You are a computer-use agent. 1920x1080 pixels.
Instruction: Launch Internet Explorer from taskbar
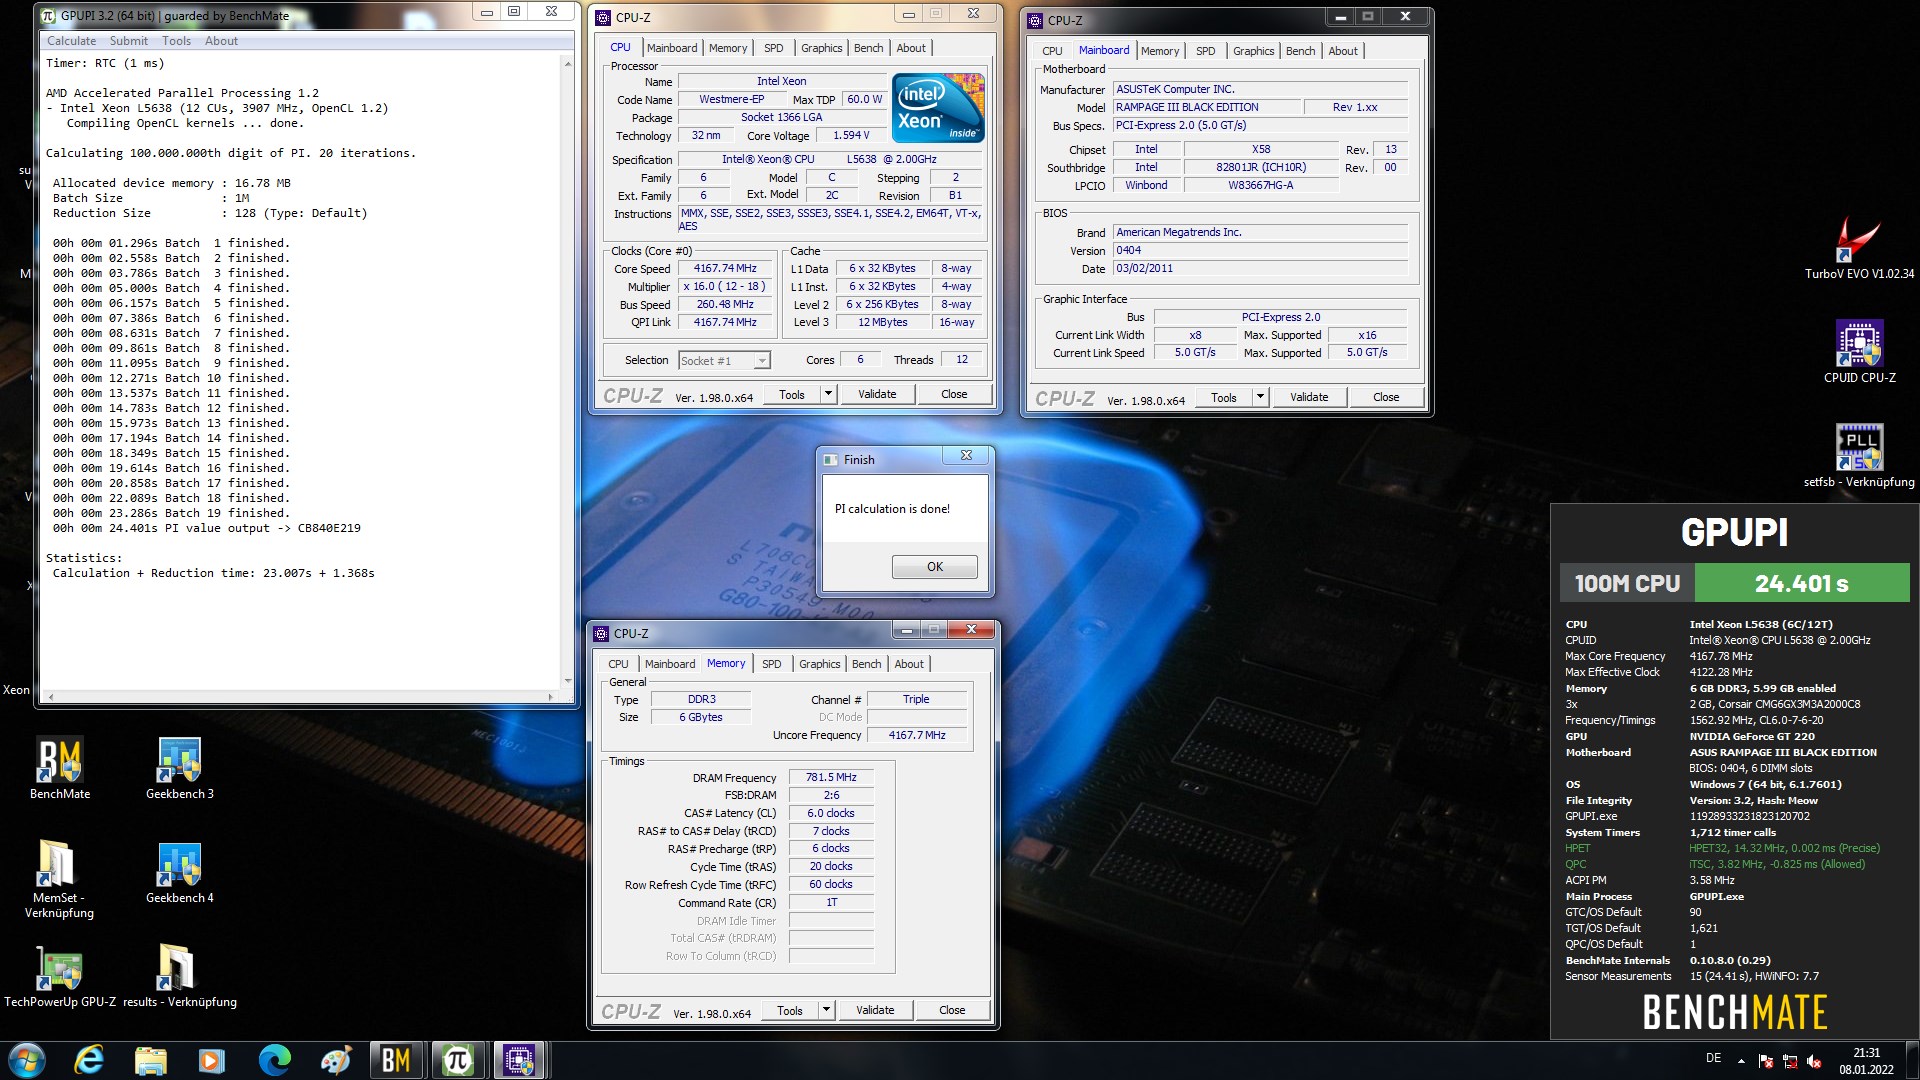pos(89,1060)
